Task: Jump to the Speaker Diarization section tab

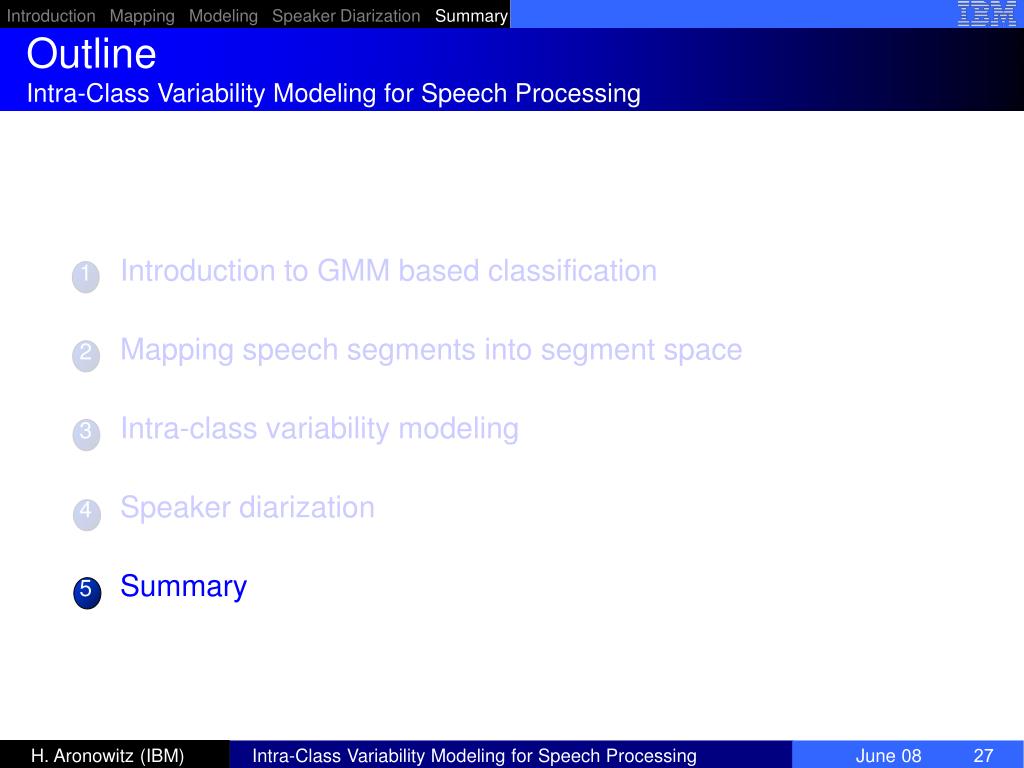Action: click(346, 16)
